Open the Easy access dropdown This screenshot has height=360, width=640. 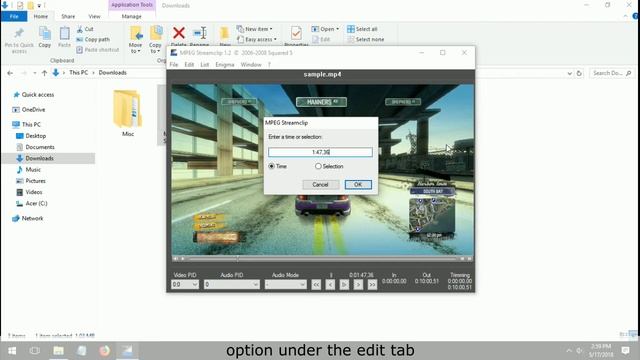click(x=257, y=40)
